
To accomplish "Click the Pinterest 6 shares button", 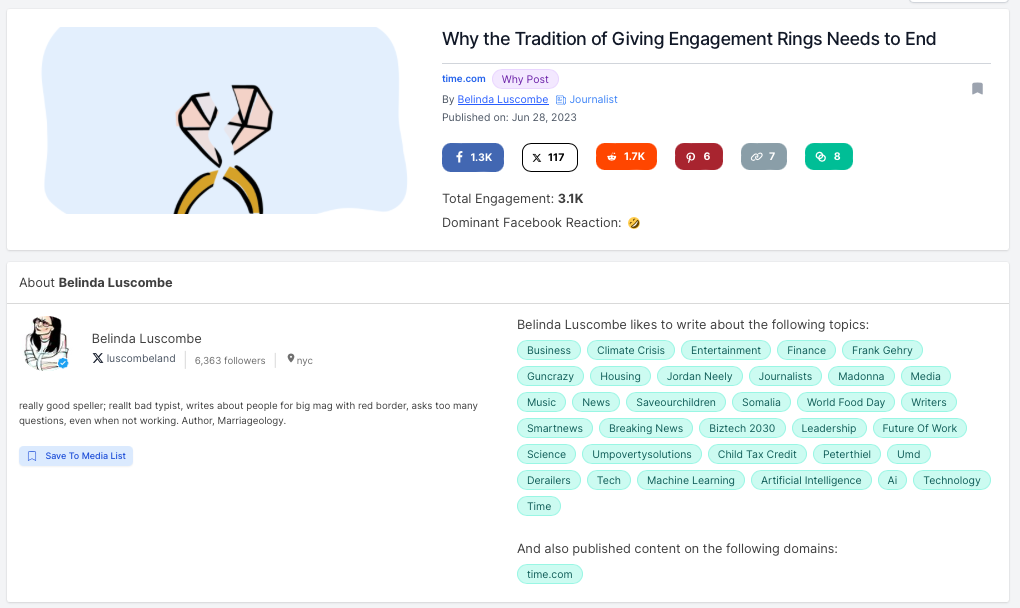I will tap(698, 157).
